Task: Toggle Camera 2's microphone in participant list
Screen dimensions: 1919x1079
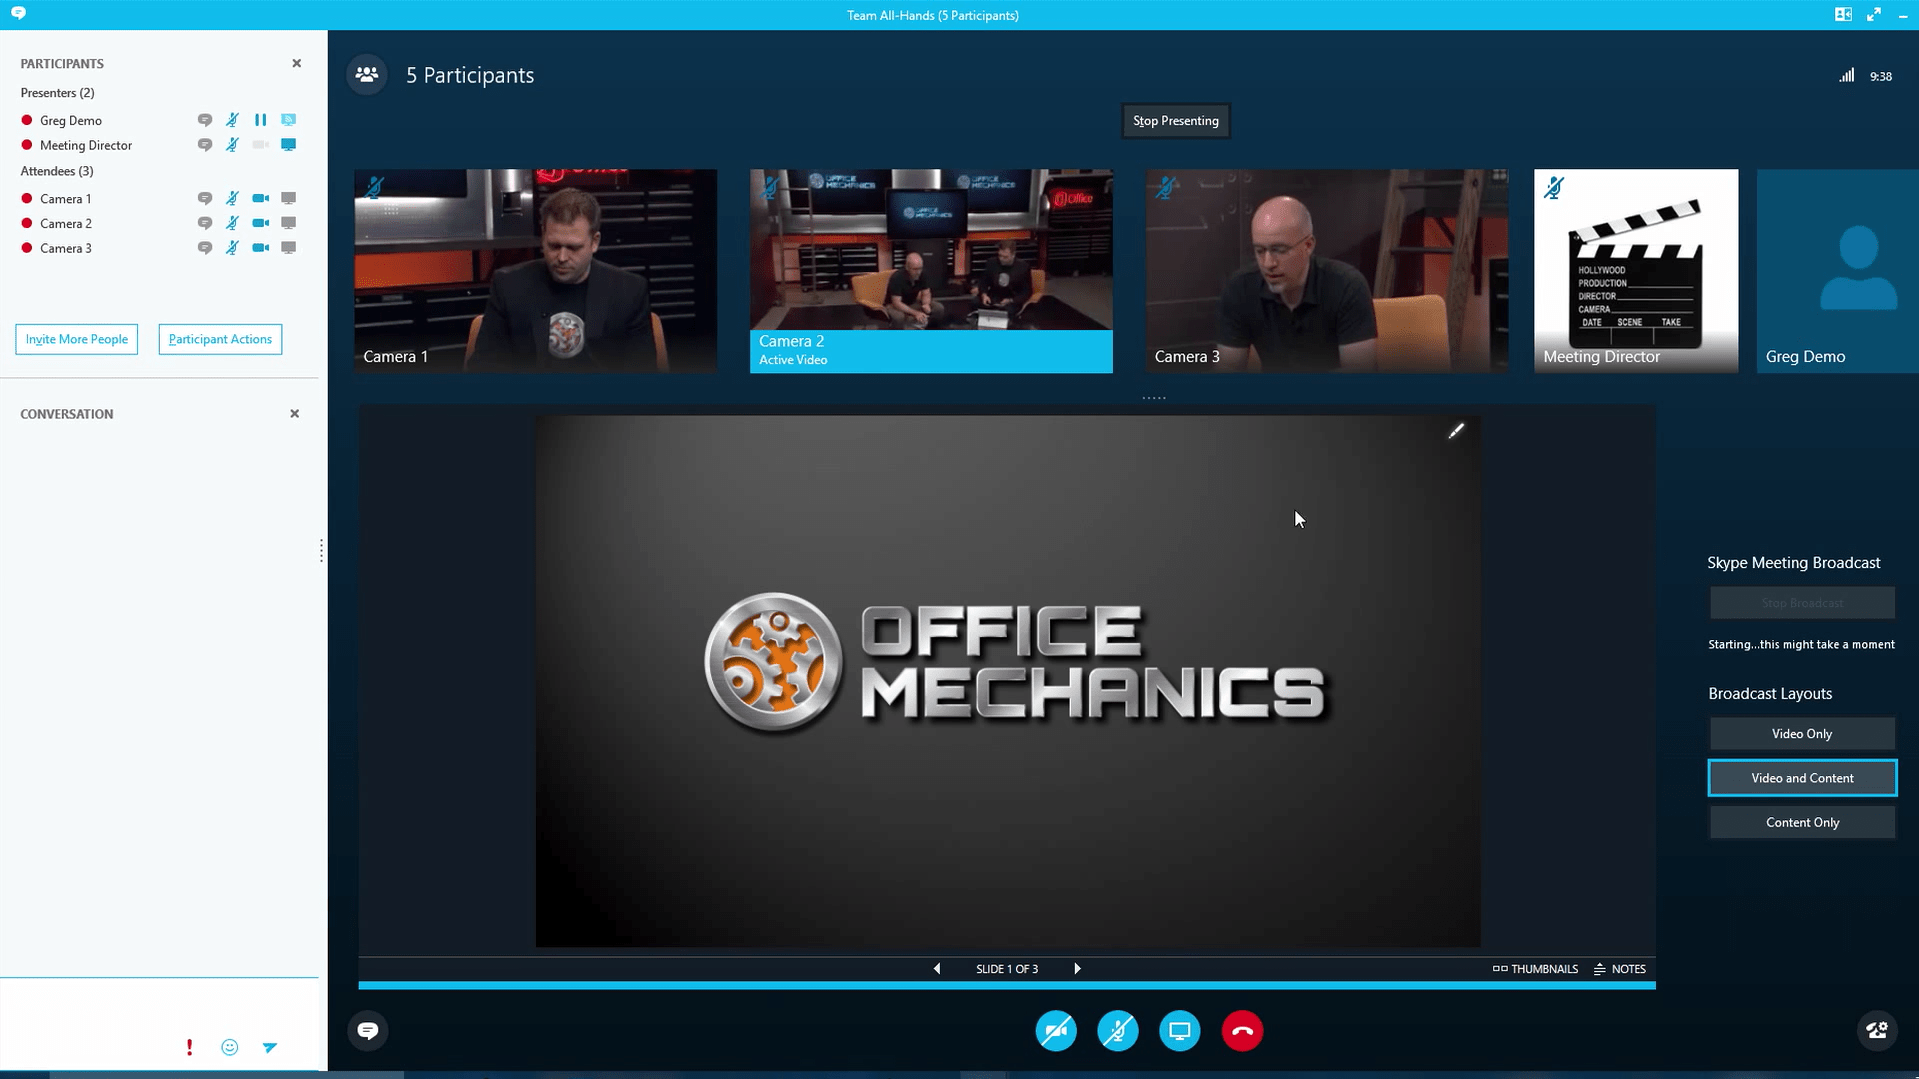Action: pyautogui.click(x=232, y=224)
